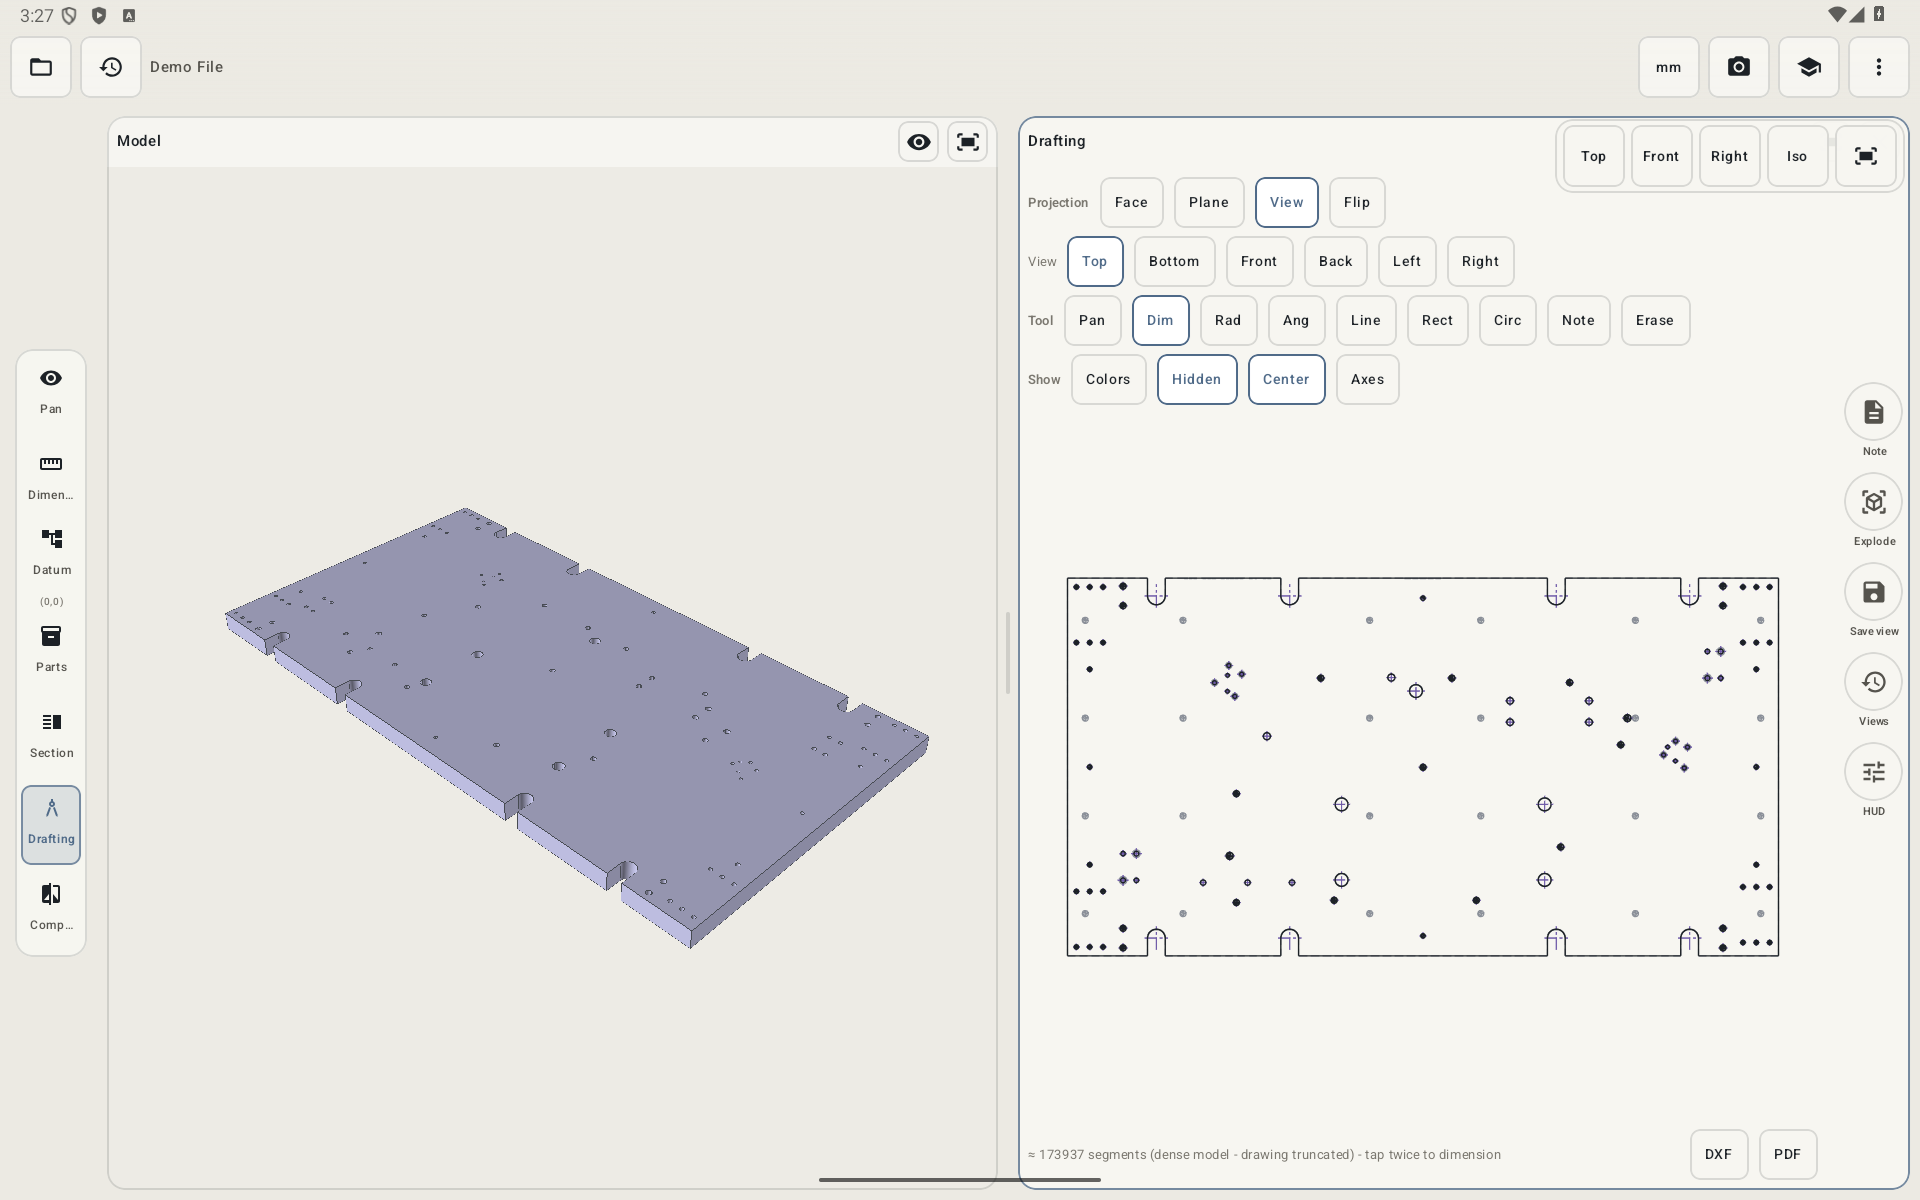Select View projection mode

pyautogui.click(x=1287, y=203)
